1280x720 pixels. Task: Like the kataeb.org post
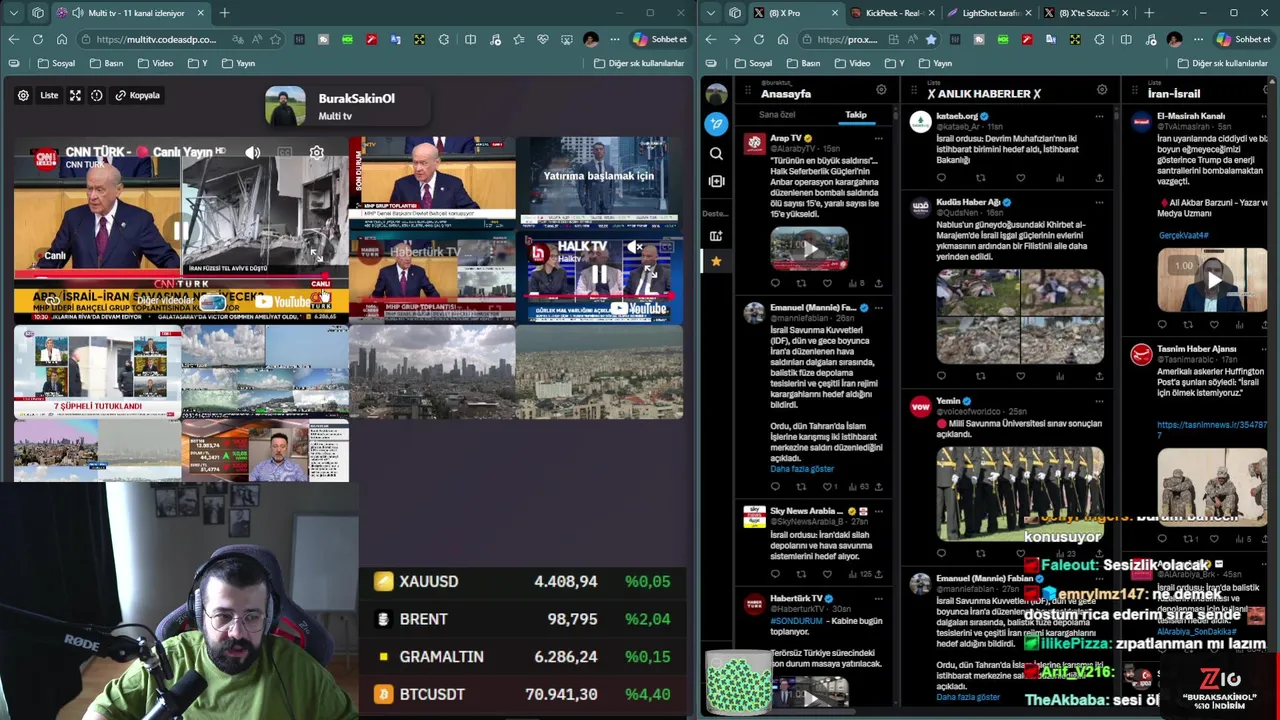(x=1020, y=178)
